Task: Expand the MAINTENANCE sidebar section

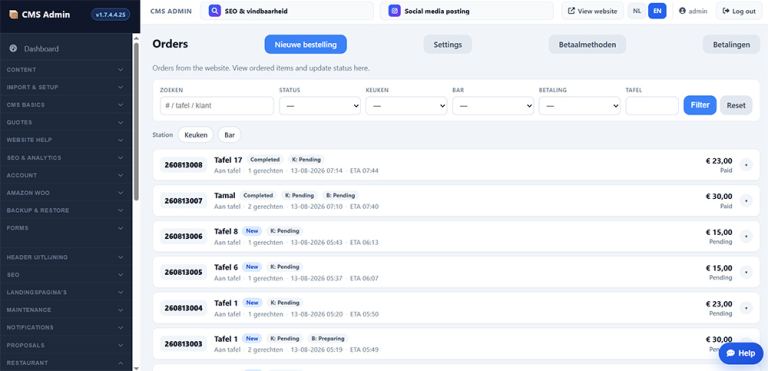Action: 66,310
